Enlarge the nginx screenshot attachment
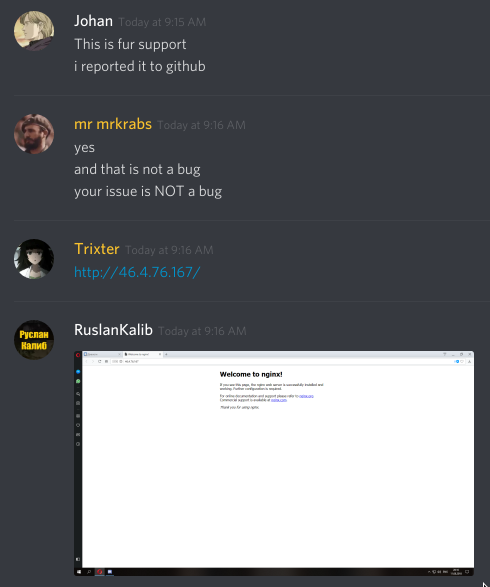Viewport: 490px width, 587px height. [x=274, y=463]
